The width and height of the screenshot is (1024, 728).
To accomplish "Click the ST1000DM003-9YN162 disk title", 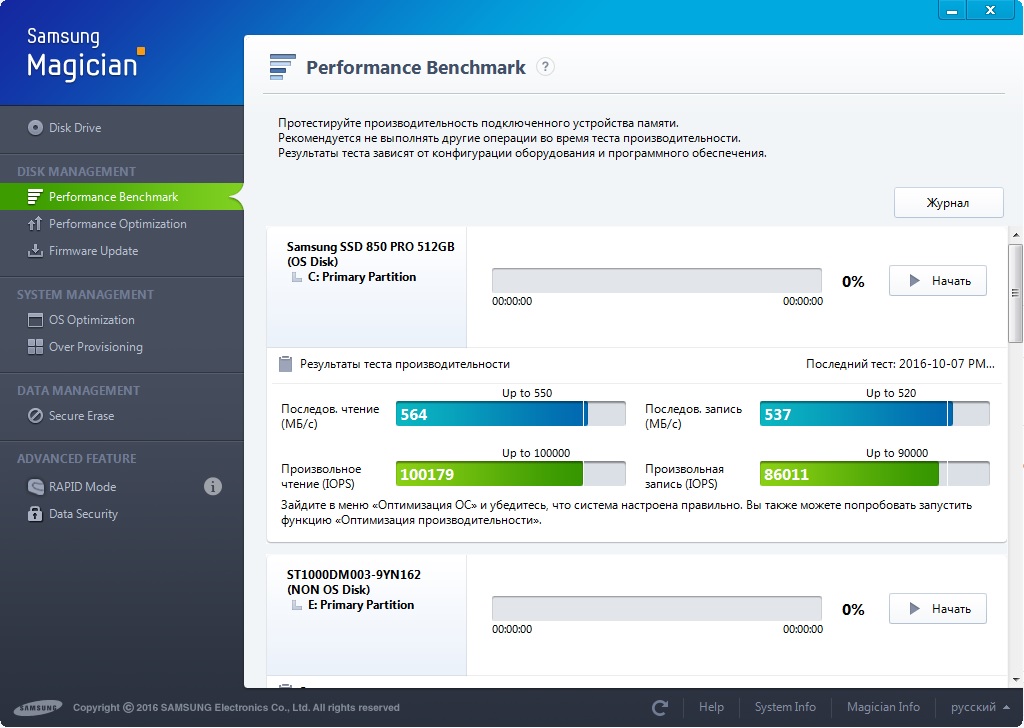I will (353, 575).
